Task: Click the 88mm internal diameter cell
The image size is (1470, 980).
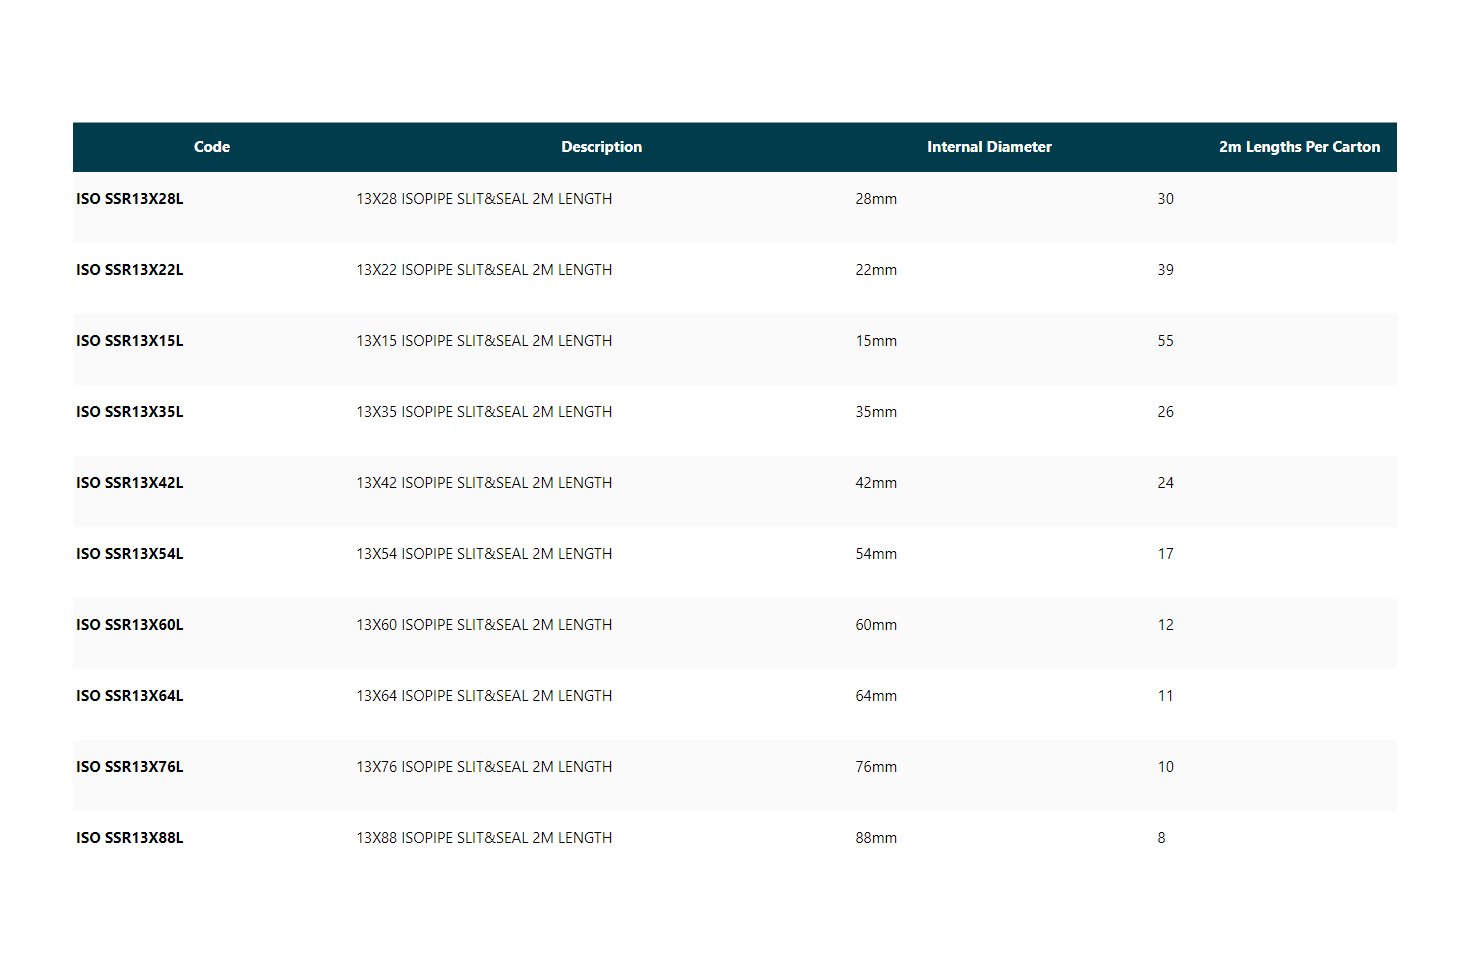Action: (x=876, y=838)
